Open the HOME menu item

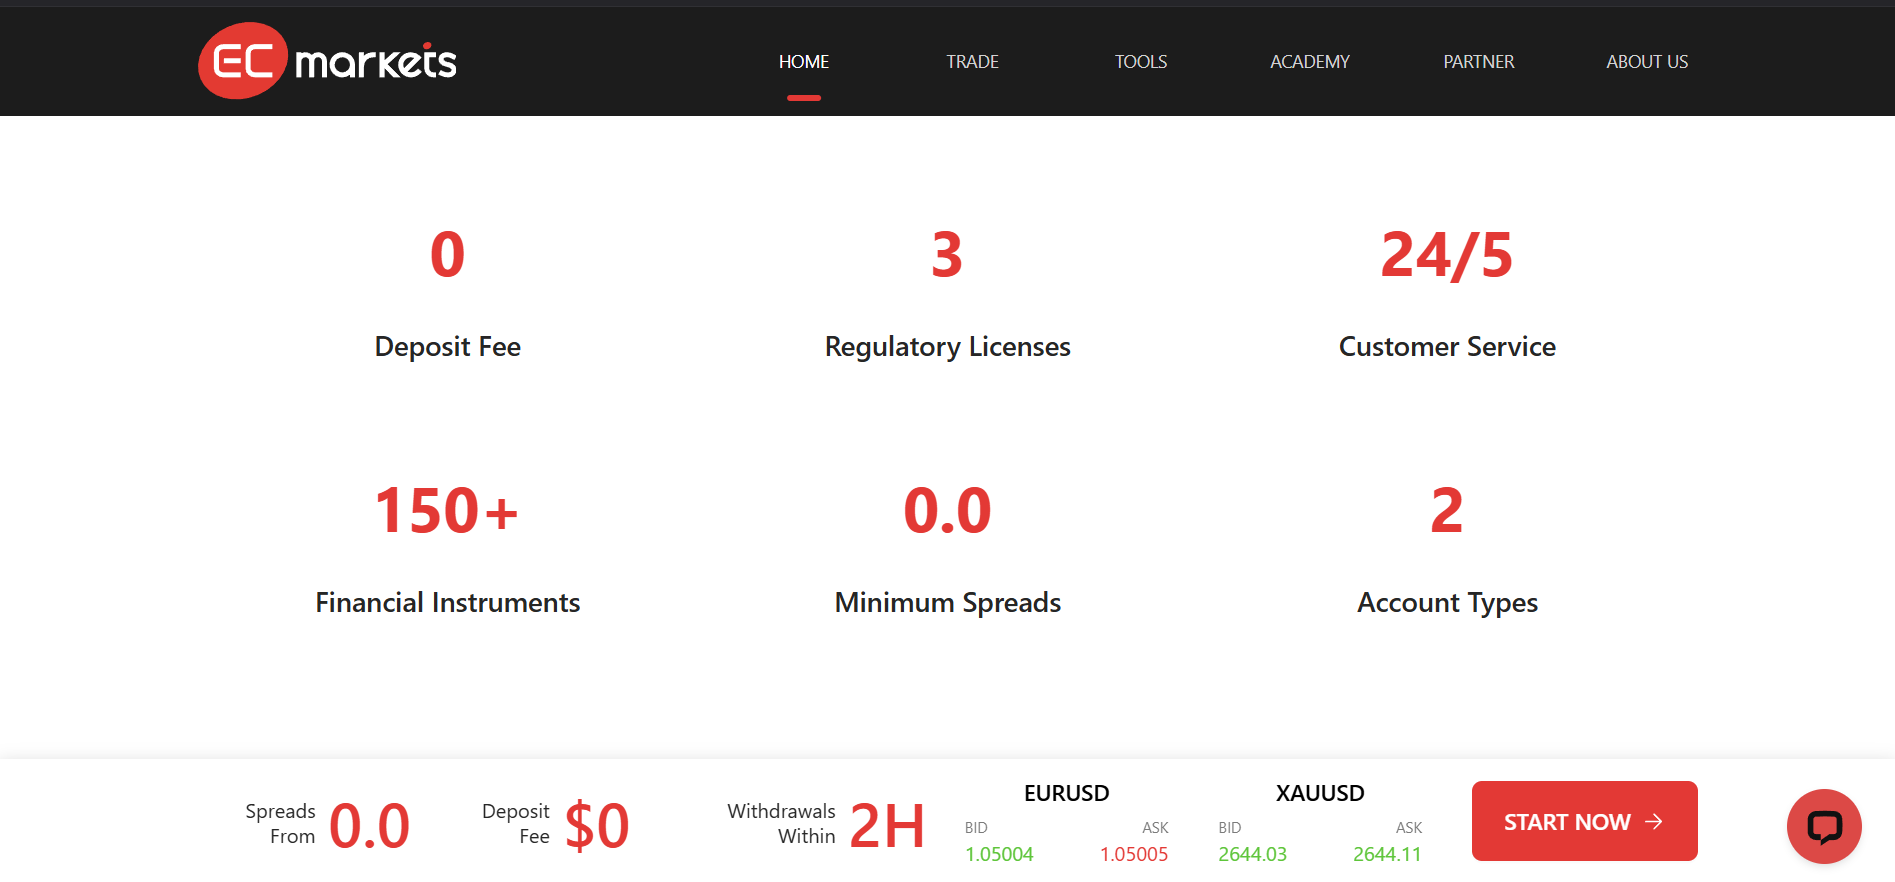coord(804,62)
